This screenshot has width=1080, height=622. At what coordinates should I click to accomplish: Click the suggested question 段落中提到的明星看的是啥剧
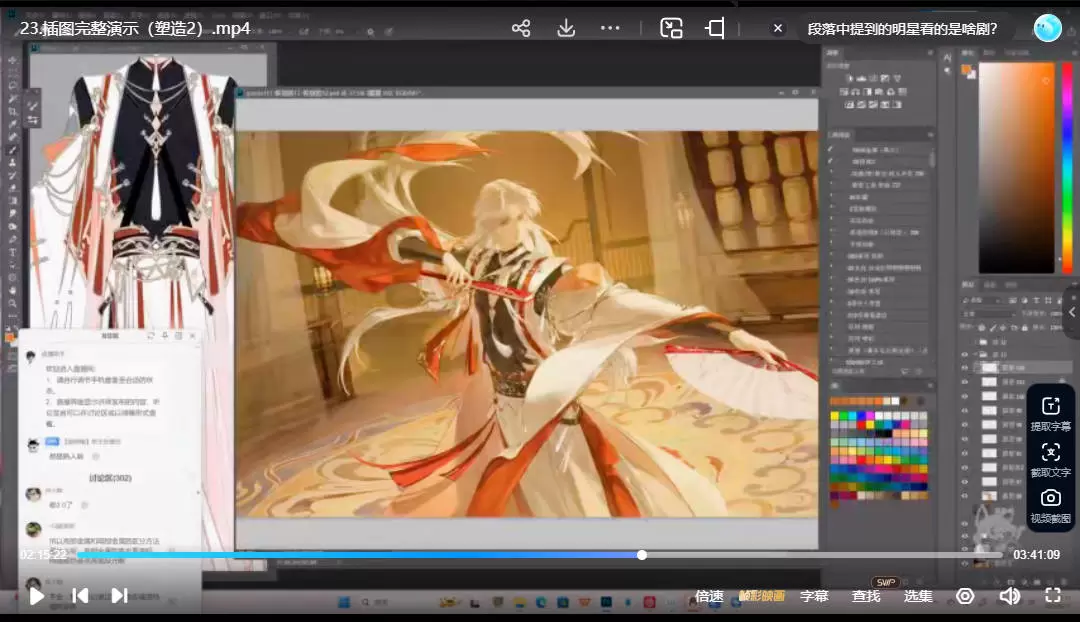(x=902, y=28)
